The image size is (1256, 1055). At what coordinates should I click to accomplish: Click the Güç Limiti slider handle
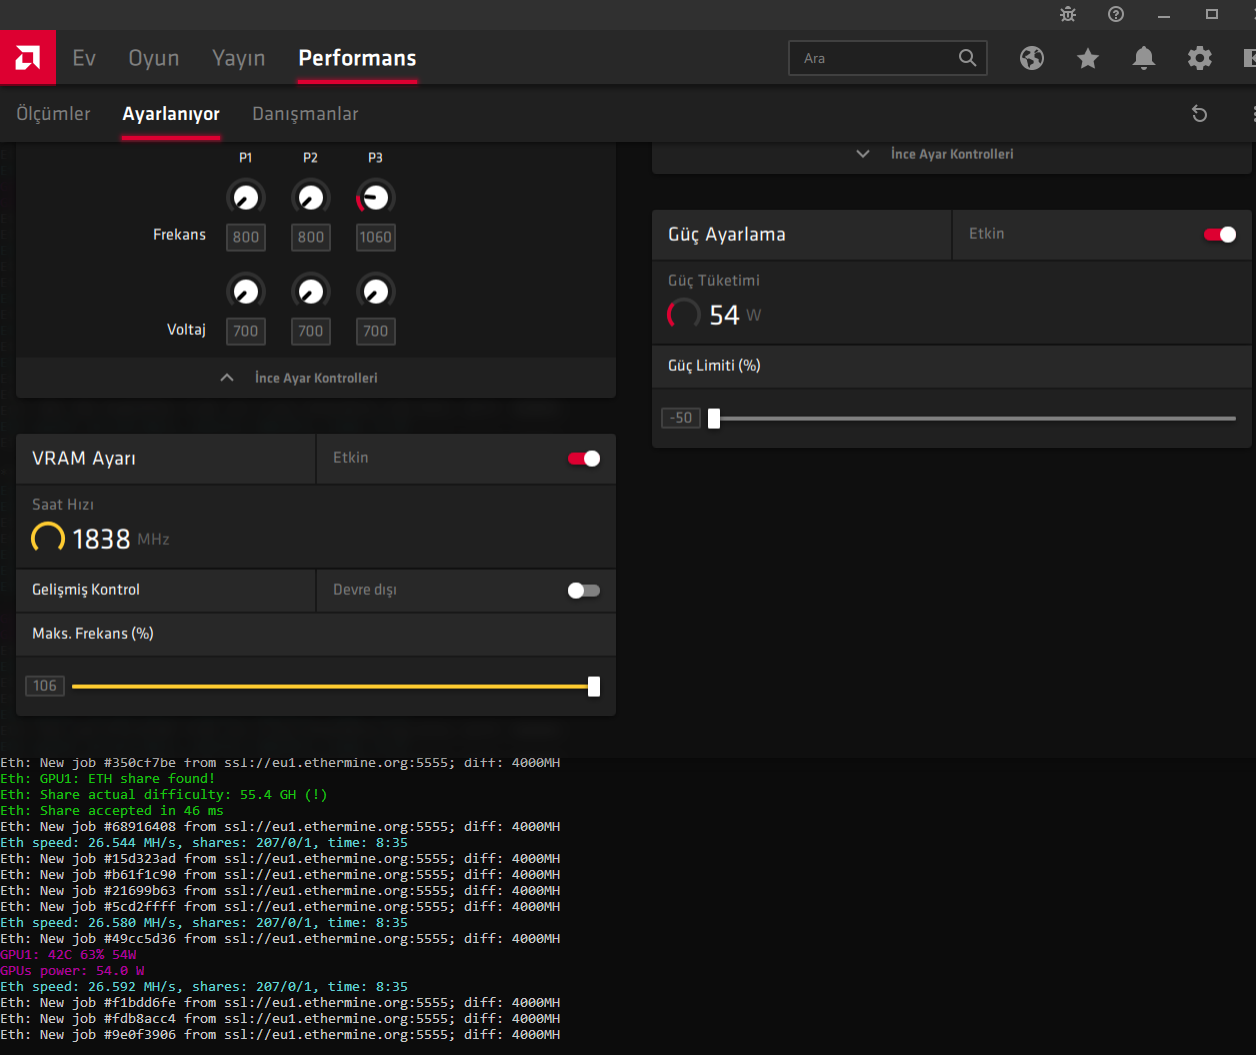point(714,418)
